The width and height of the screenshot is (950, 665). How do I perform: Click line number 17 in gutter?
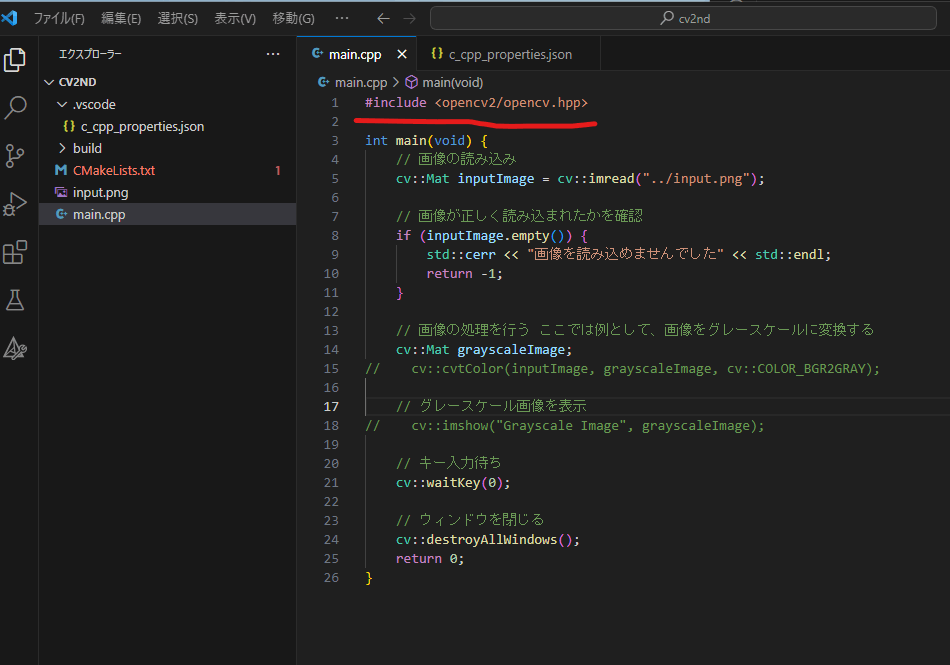click(x=331, y=406)
